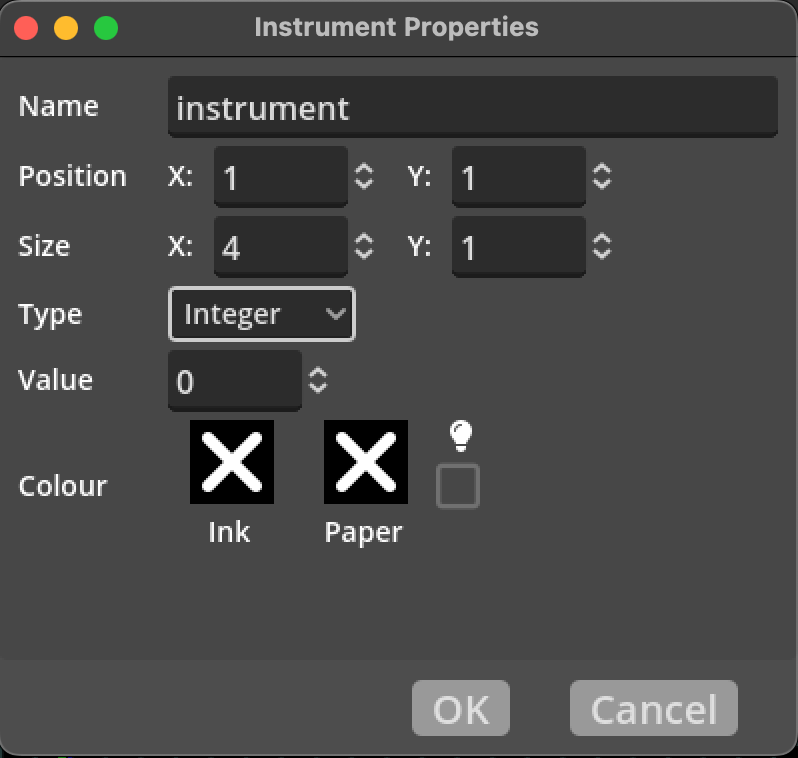This screenshot has width=798, height=758.
Task: Click the Size Y input field
Action: pos(518,246)
